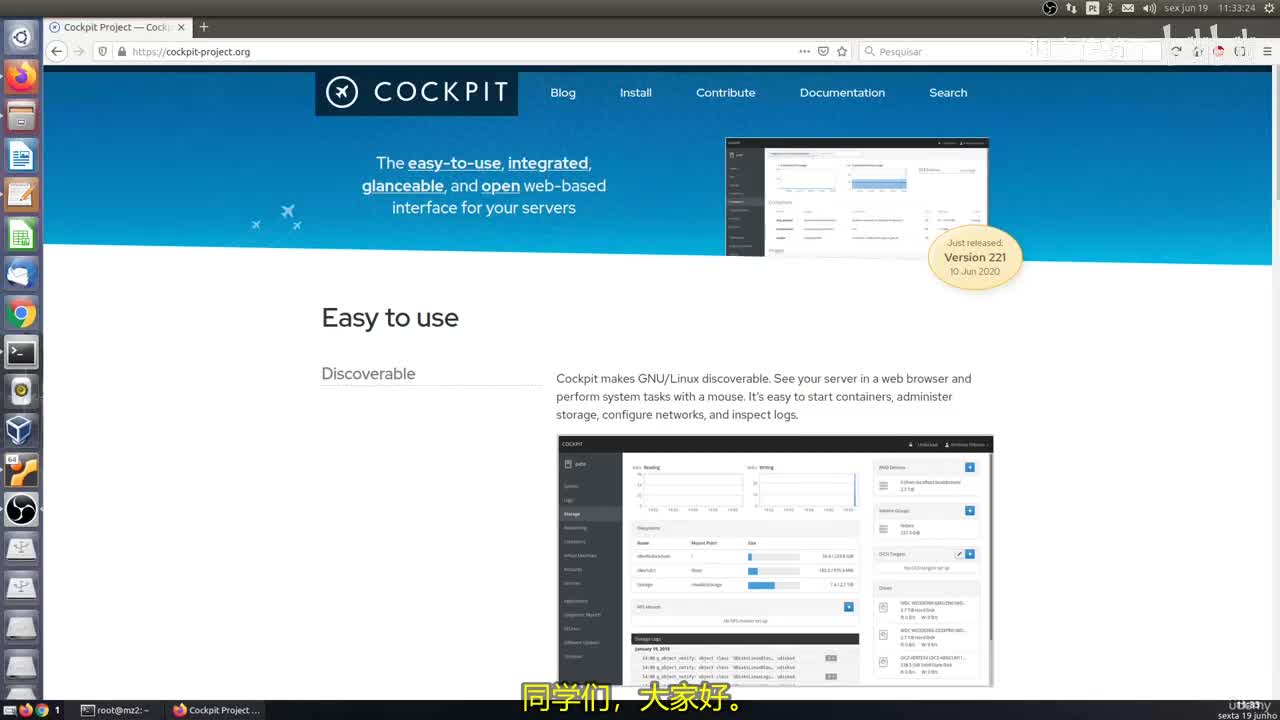This screenshot has height=720, width=1280.
Task: Follow the integrated link
Action: pos(548,163)
